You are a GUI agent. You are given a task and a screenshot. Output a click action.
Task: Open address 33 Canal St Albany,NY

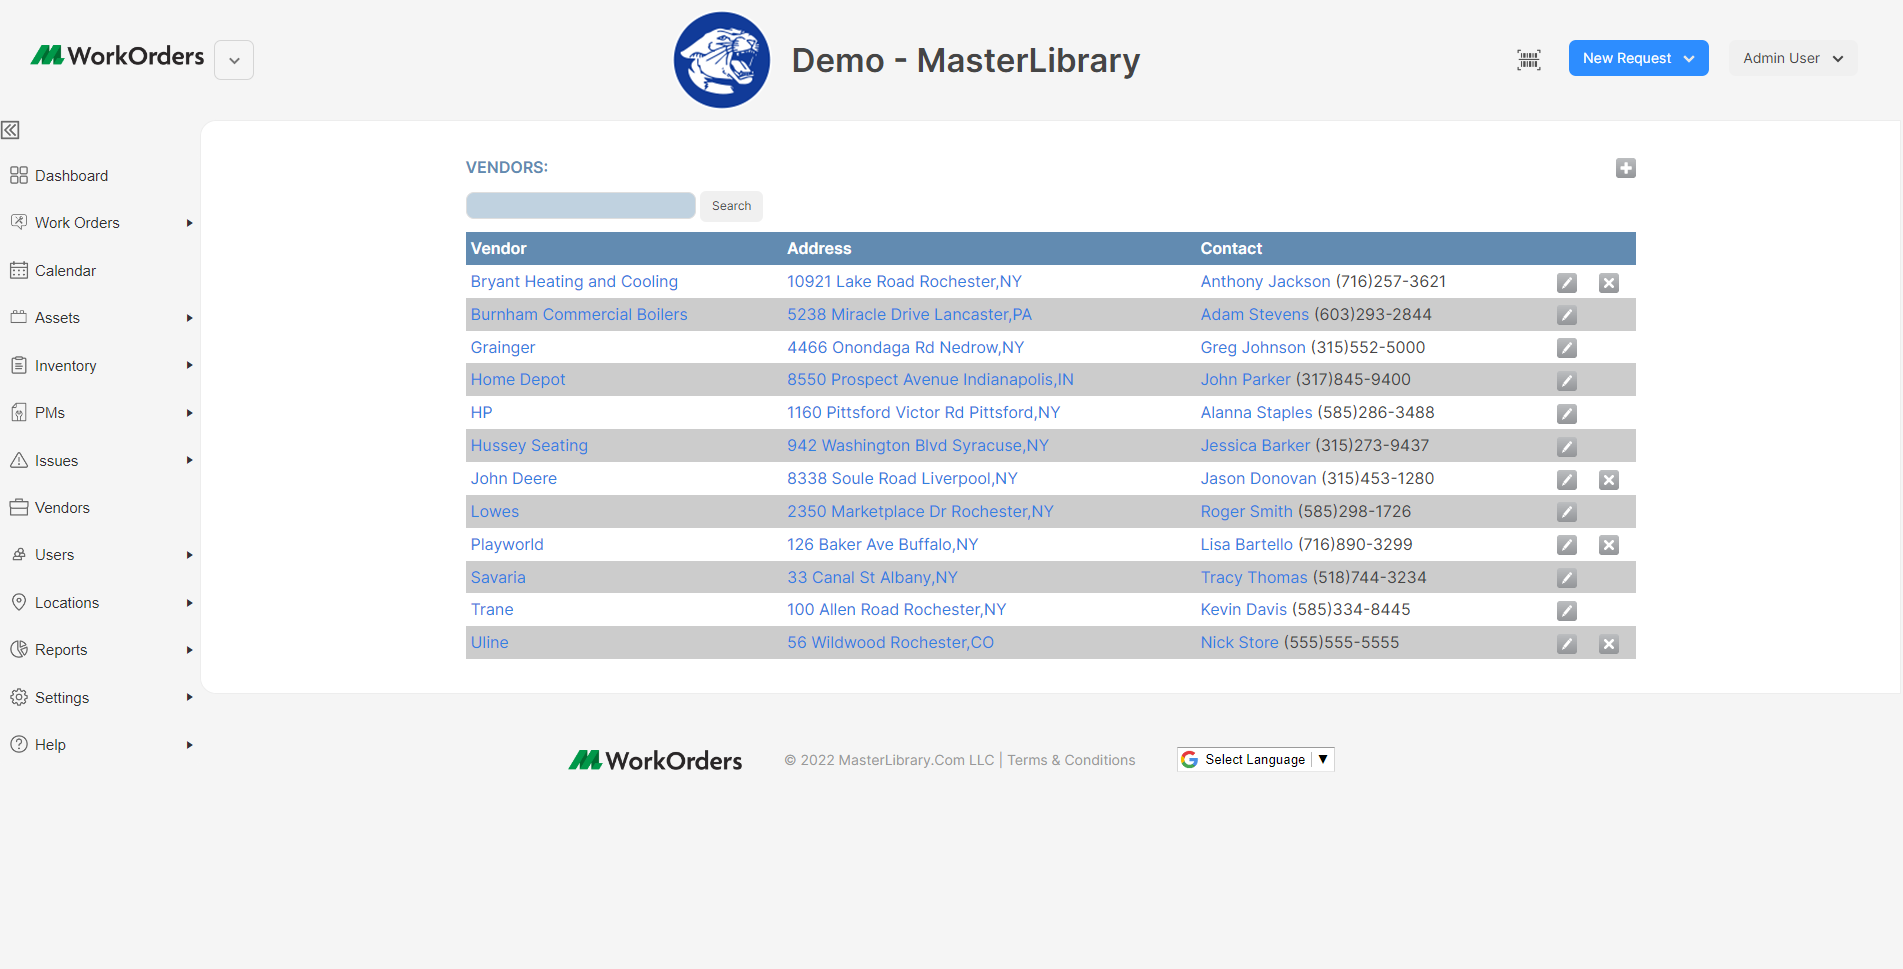(872, 578)
